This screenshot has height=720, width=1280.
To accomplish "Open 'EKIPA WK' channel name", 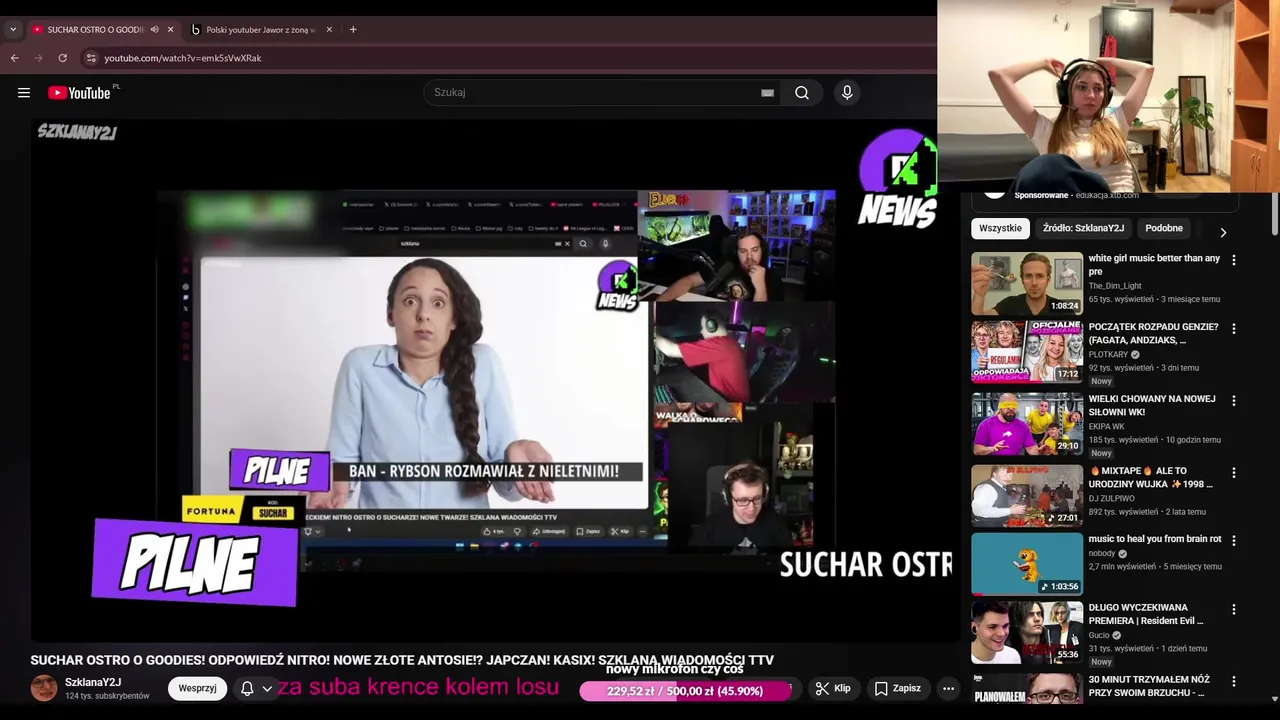I will [1106, 426].
